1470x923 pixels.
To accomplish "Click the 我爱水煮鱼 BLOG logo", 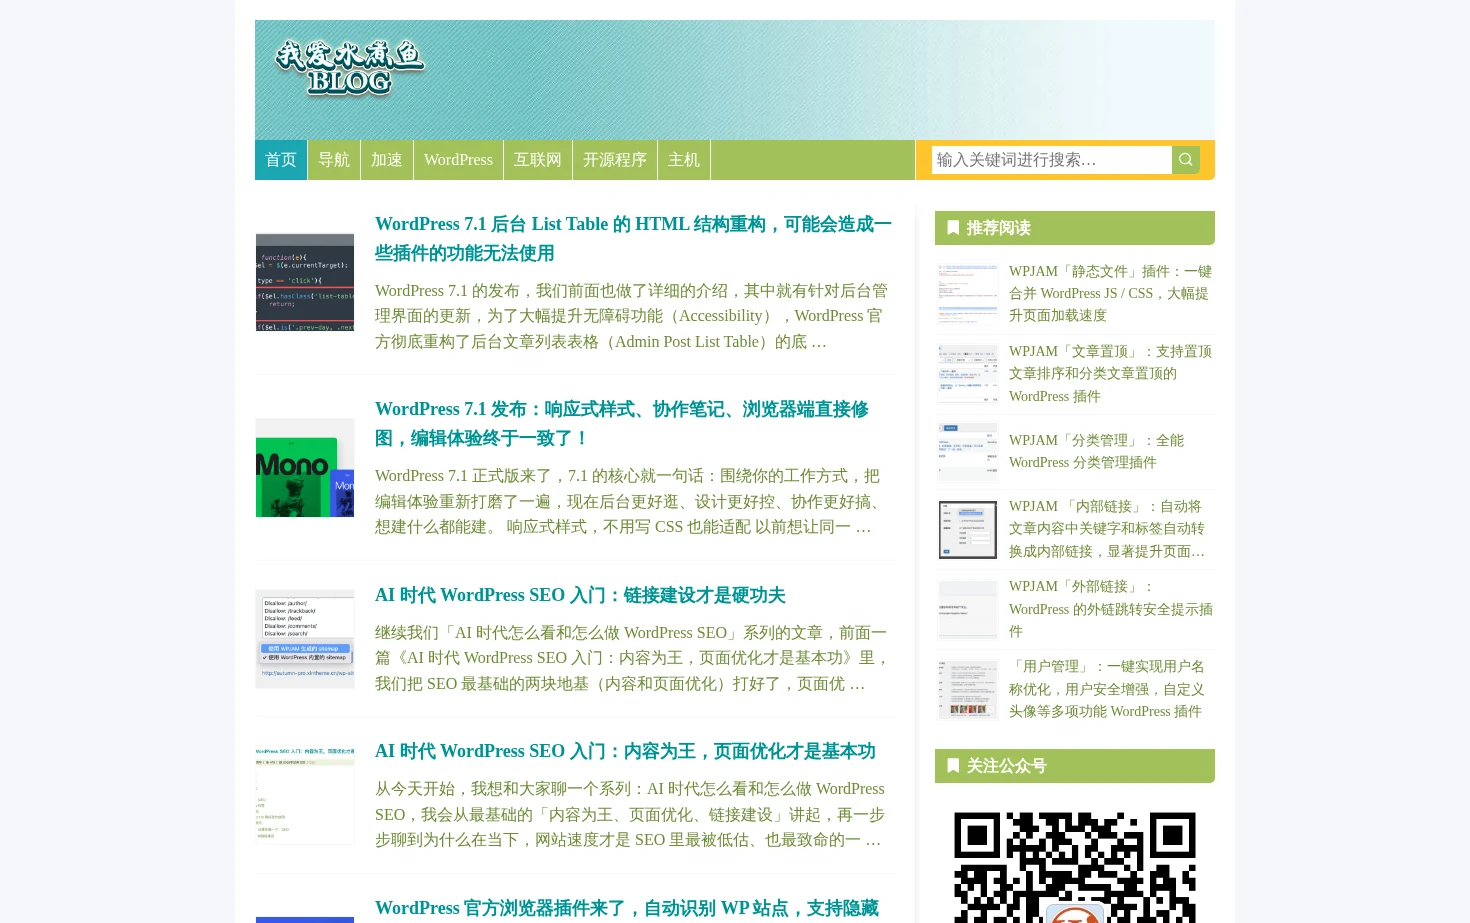I will point(350,68).
